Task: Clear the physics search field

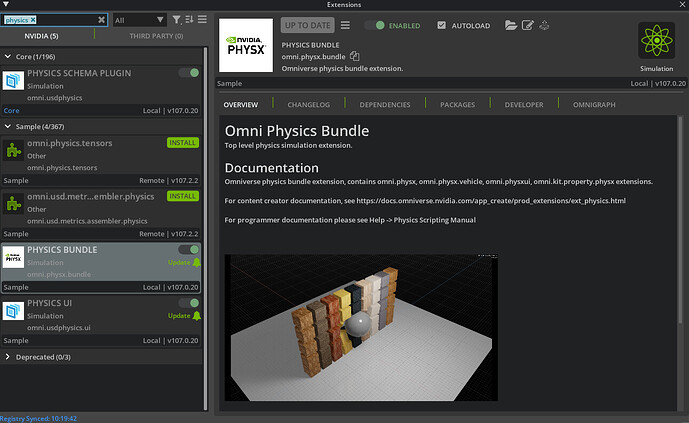Action: point(101,19)
